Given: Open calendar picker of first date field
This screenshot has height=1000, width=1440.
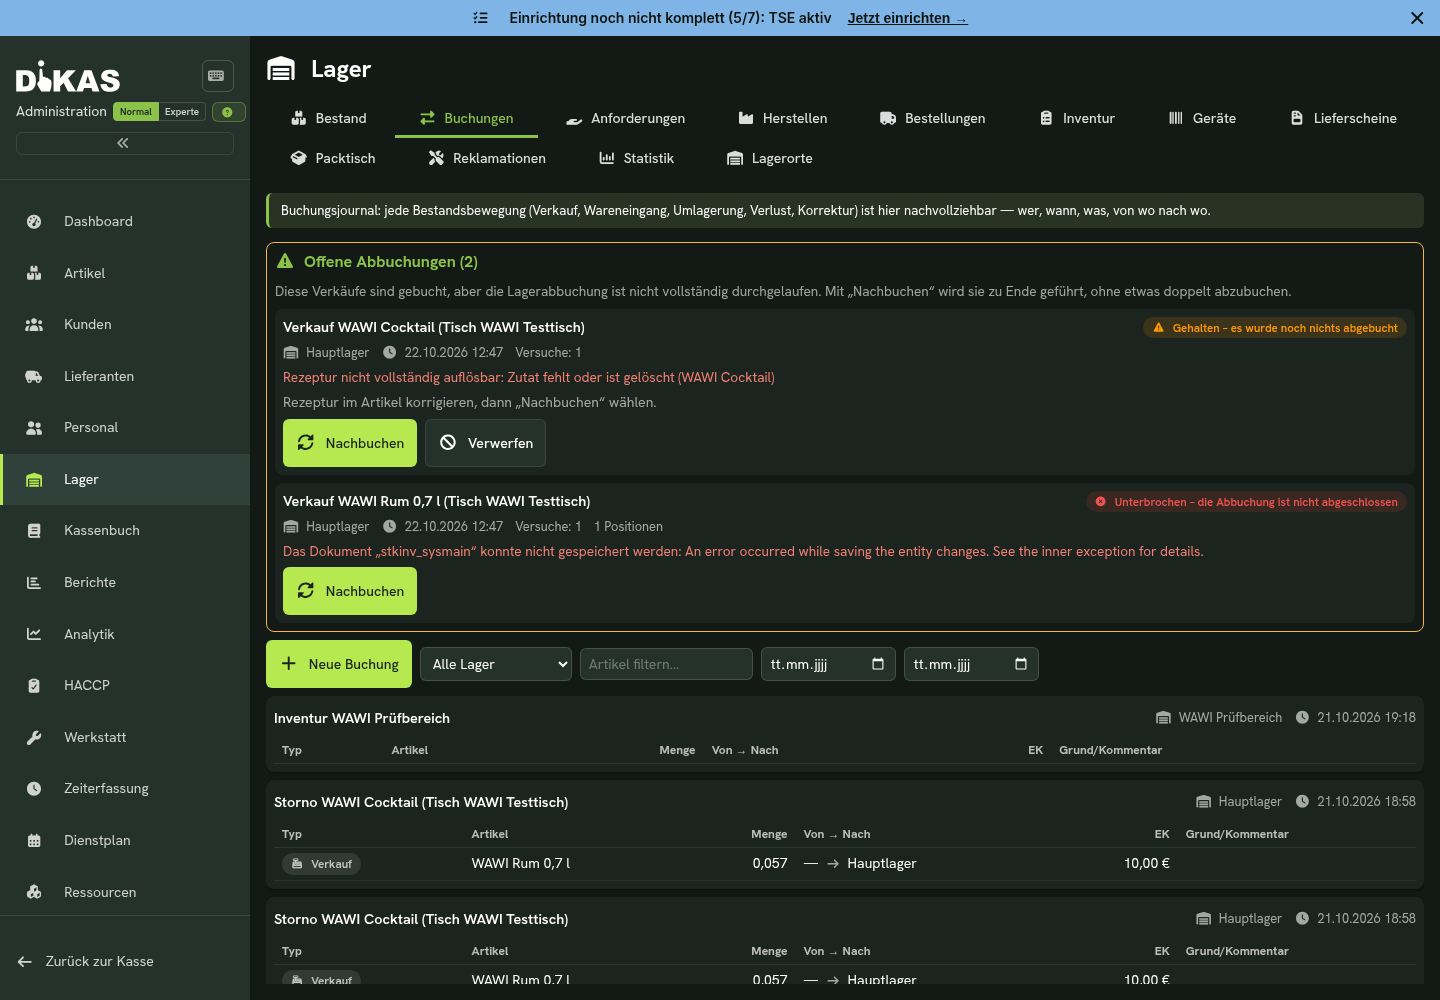Looking at the screenshot, I should (x=878, y=664).
